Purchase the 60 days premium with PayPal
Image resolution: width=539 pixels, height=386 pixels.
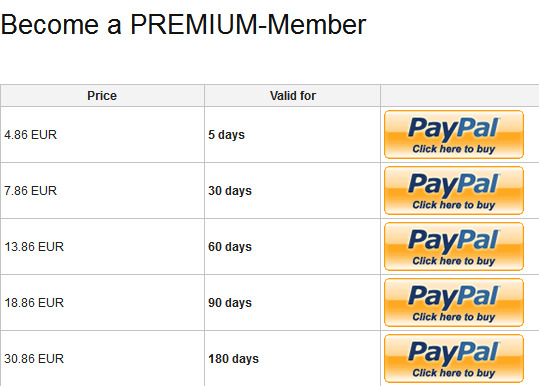click(x=454, y=246)
